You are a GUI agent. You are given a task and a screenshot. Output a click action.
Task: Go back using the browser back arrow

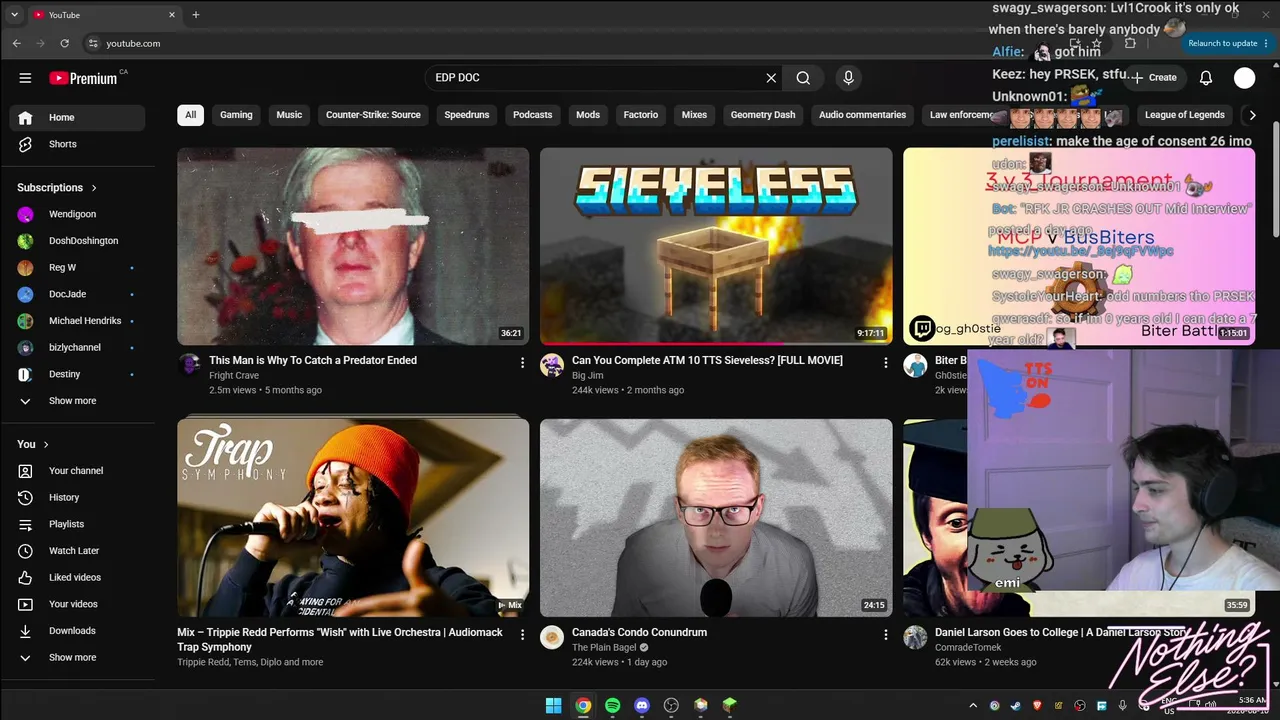pyautogui.click(x=17, y=43)
